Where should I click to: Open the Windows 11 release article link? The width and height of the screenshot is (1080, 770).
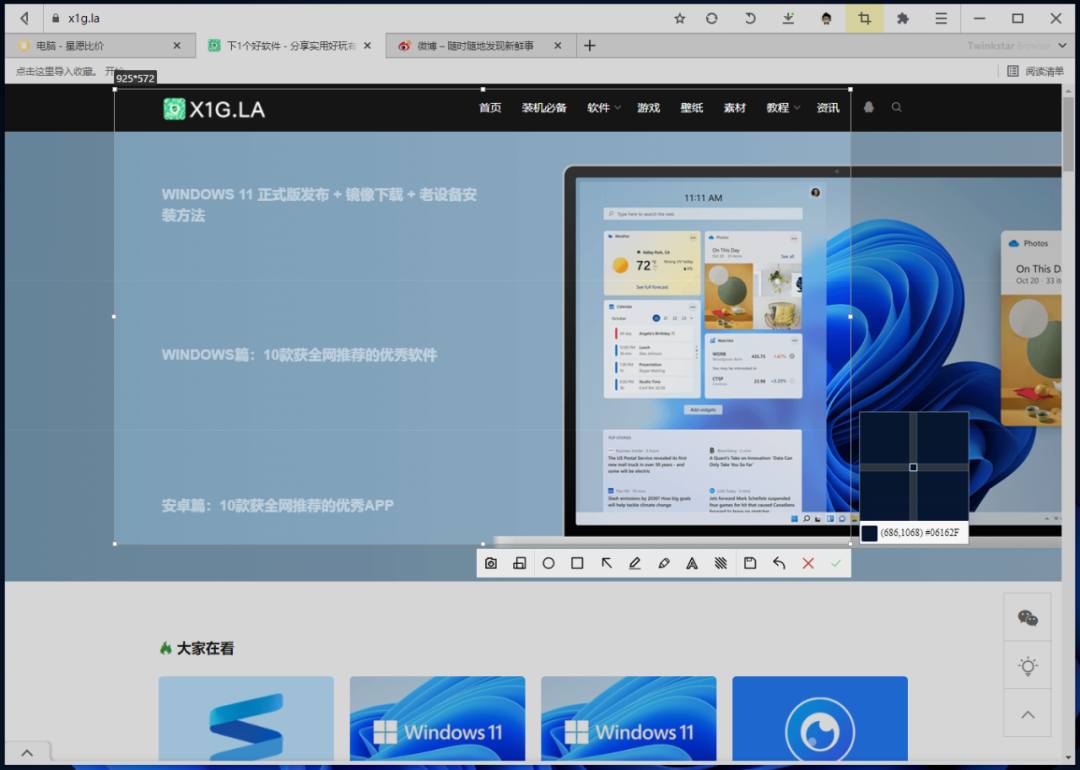pyautogui.click(x=320, y=204)
